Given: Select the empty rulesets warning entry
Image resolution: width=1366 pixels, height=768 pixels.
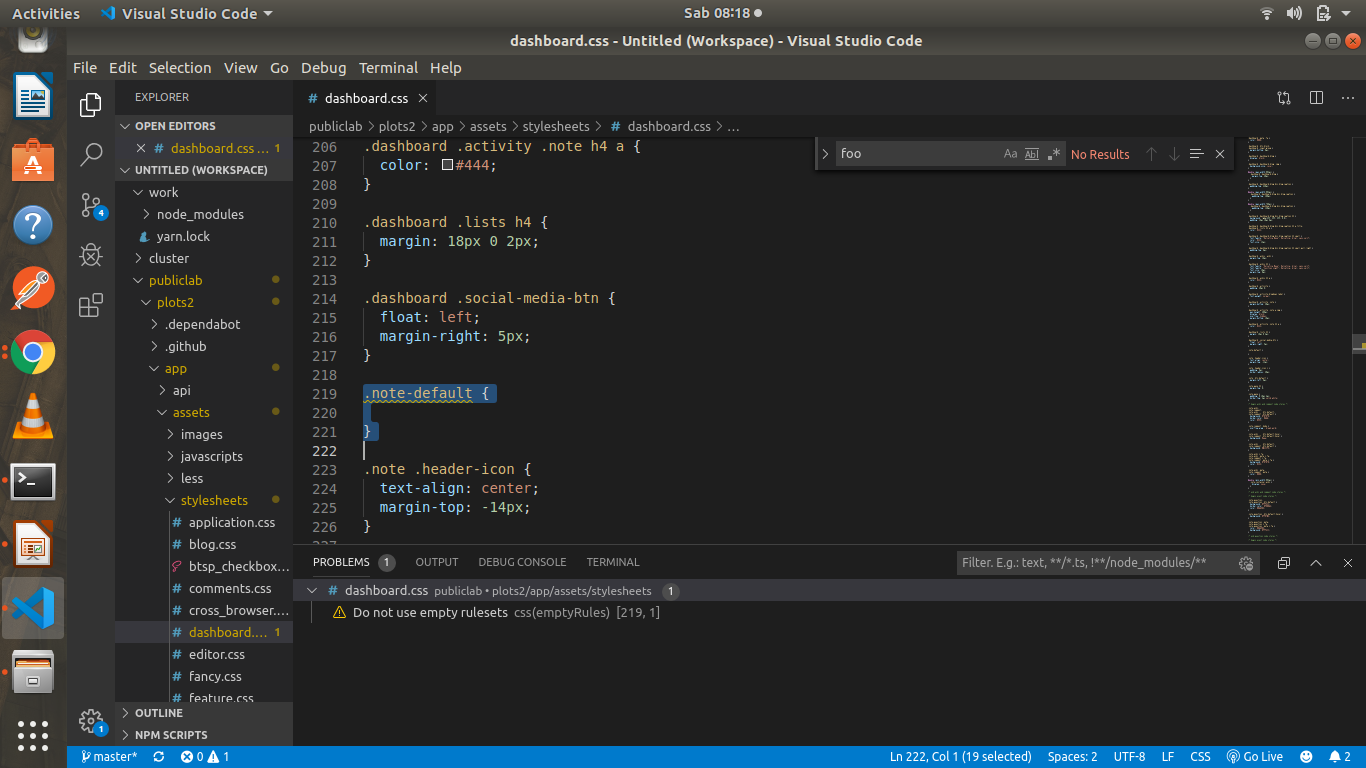Looking at the screenshot, I should coord(829,612).
